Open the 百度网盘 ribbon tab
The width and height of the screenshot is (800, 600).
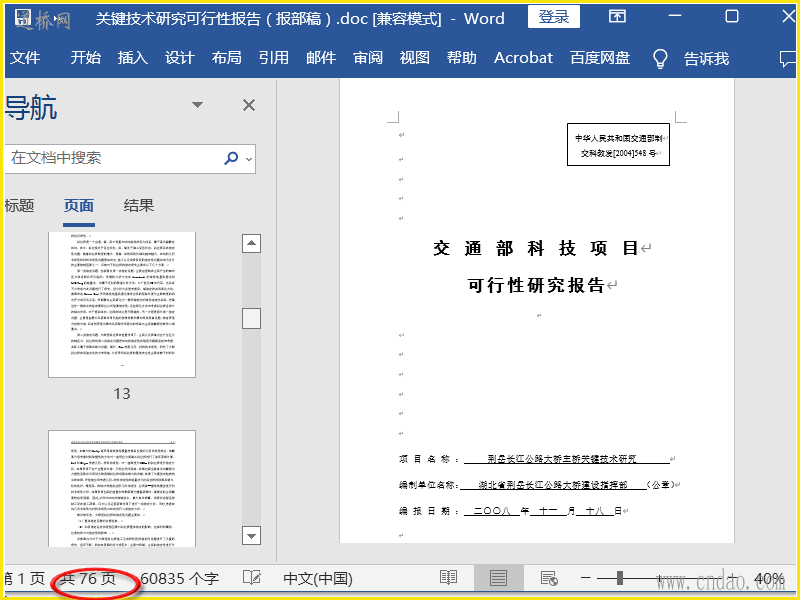[x=600, y=58]
